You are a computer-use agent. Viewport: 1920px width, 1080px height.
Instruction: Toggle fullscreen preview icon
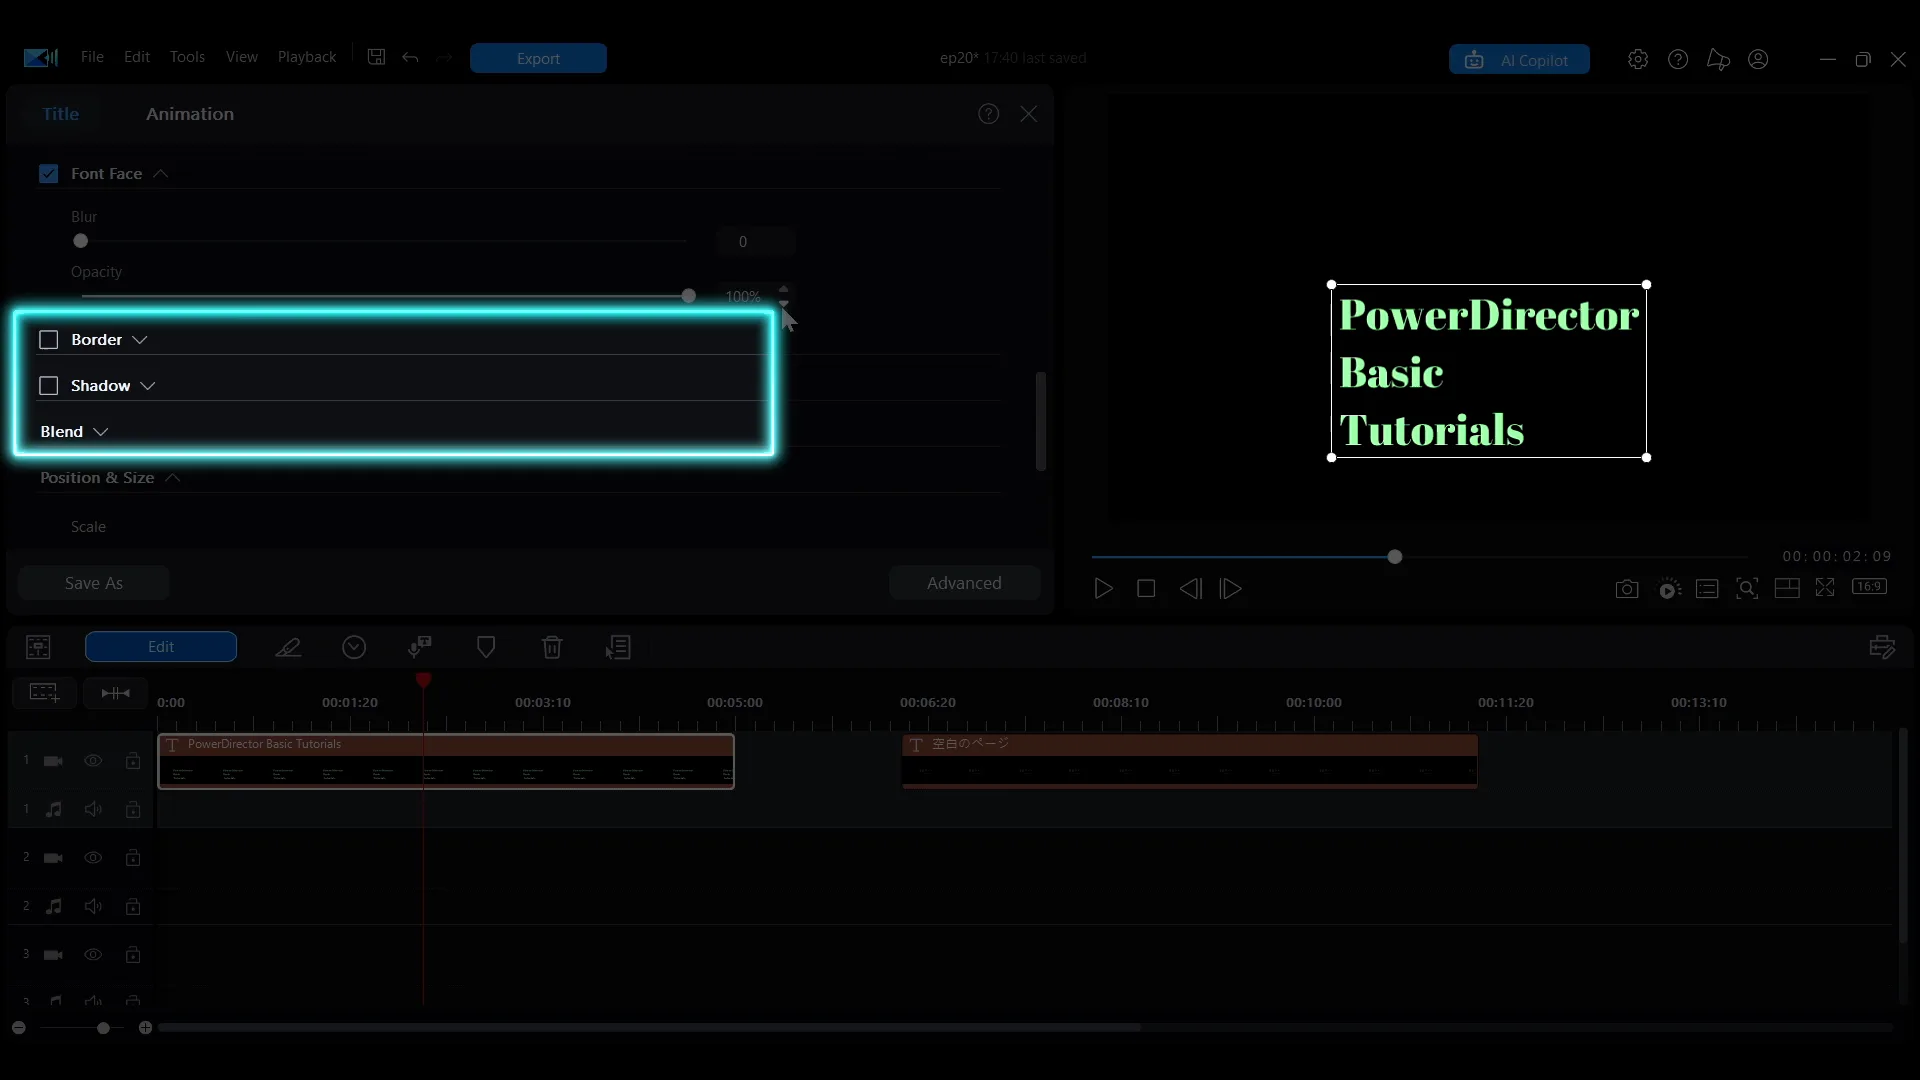pyautogui.click(x=1825, y=587)
